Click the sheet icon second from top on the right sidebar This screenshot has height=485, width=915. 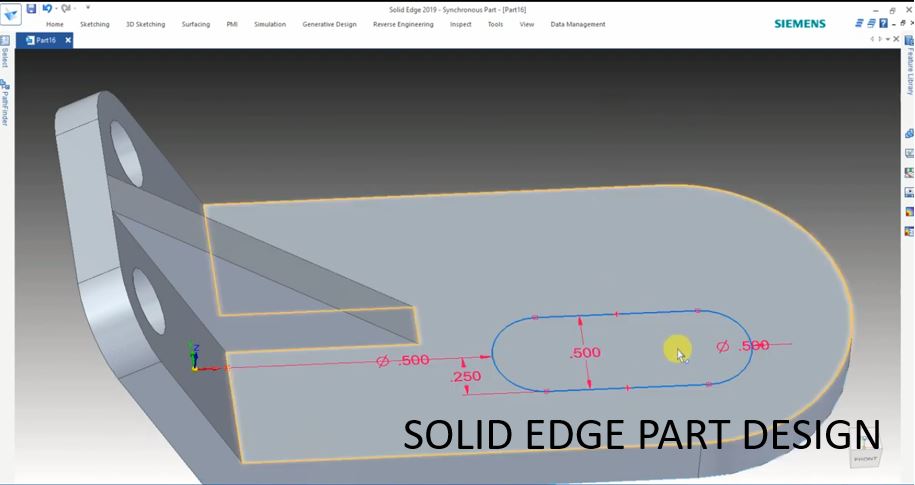[909, 153]
